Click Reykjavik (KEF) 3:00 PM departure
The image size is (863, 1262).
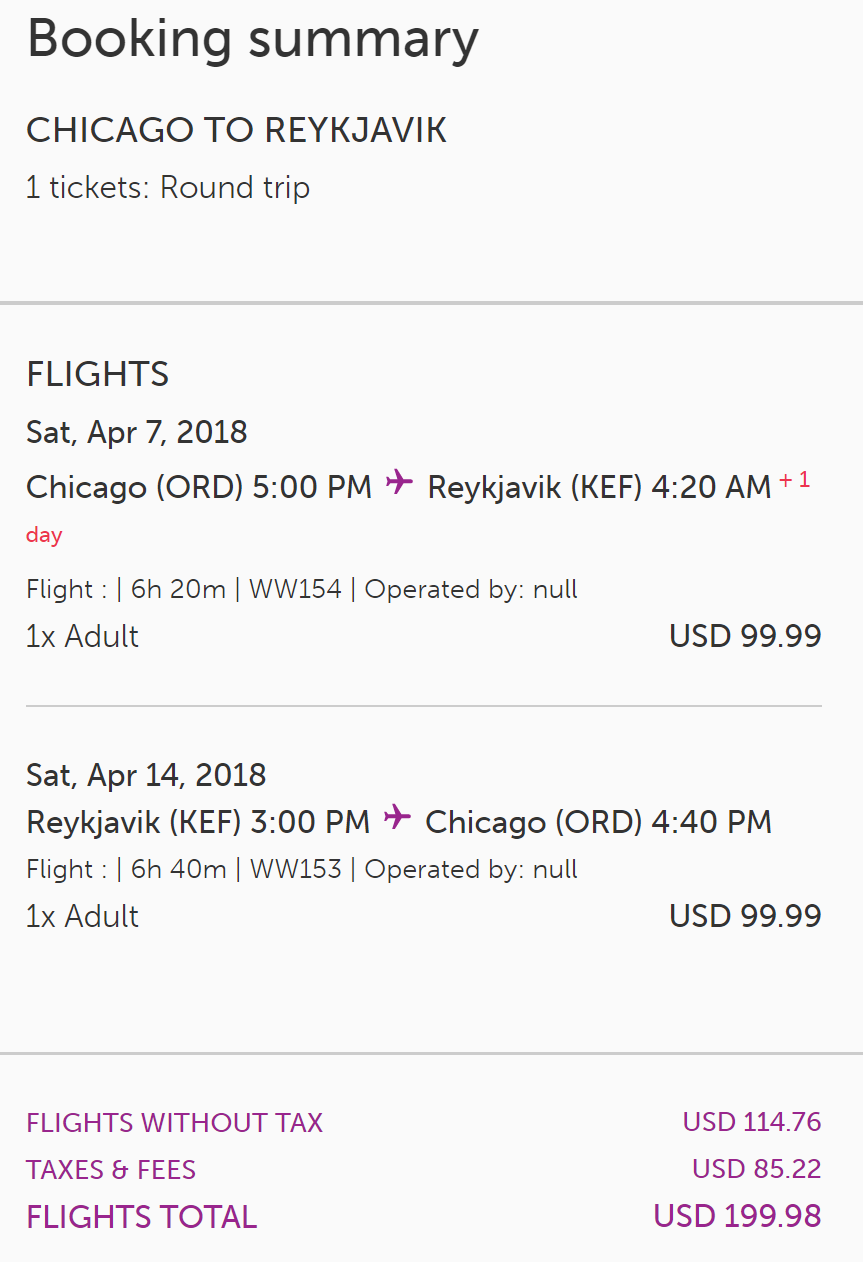click(198, 822)
